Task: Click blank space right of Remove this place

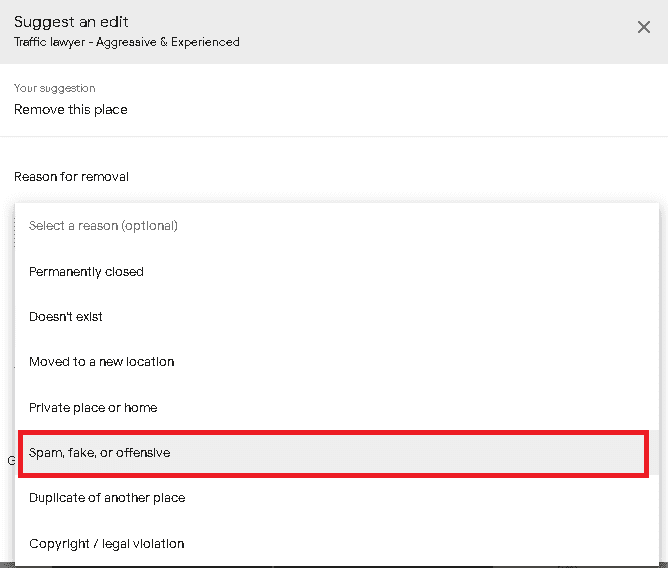Action: tap(400, 109)
